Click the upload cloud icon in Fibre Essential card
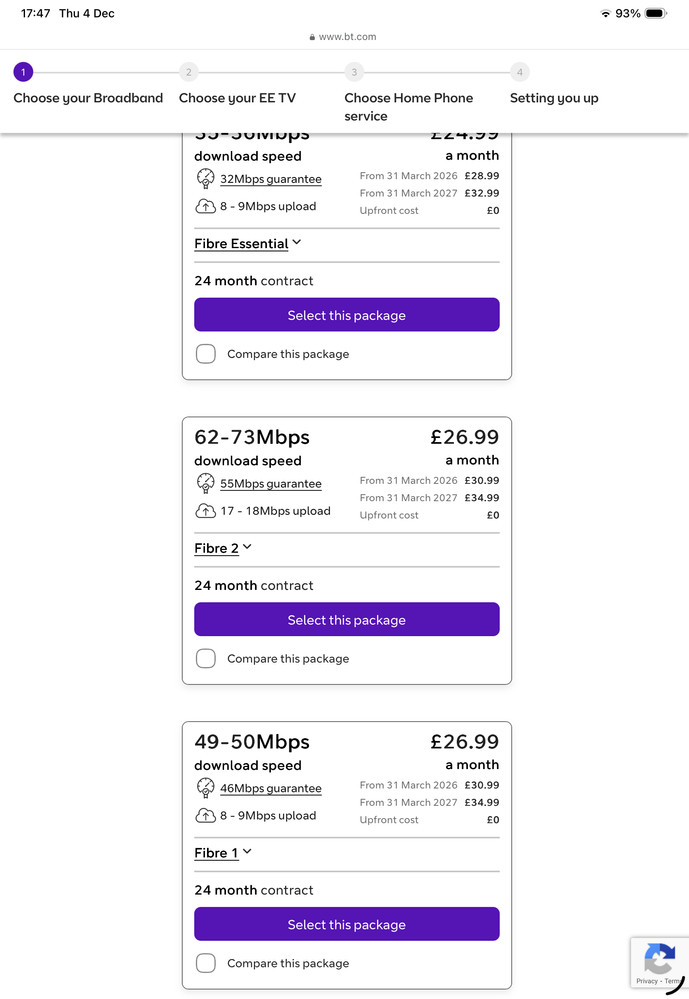 click(205, 207)
